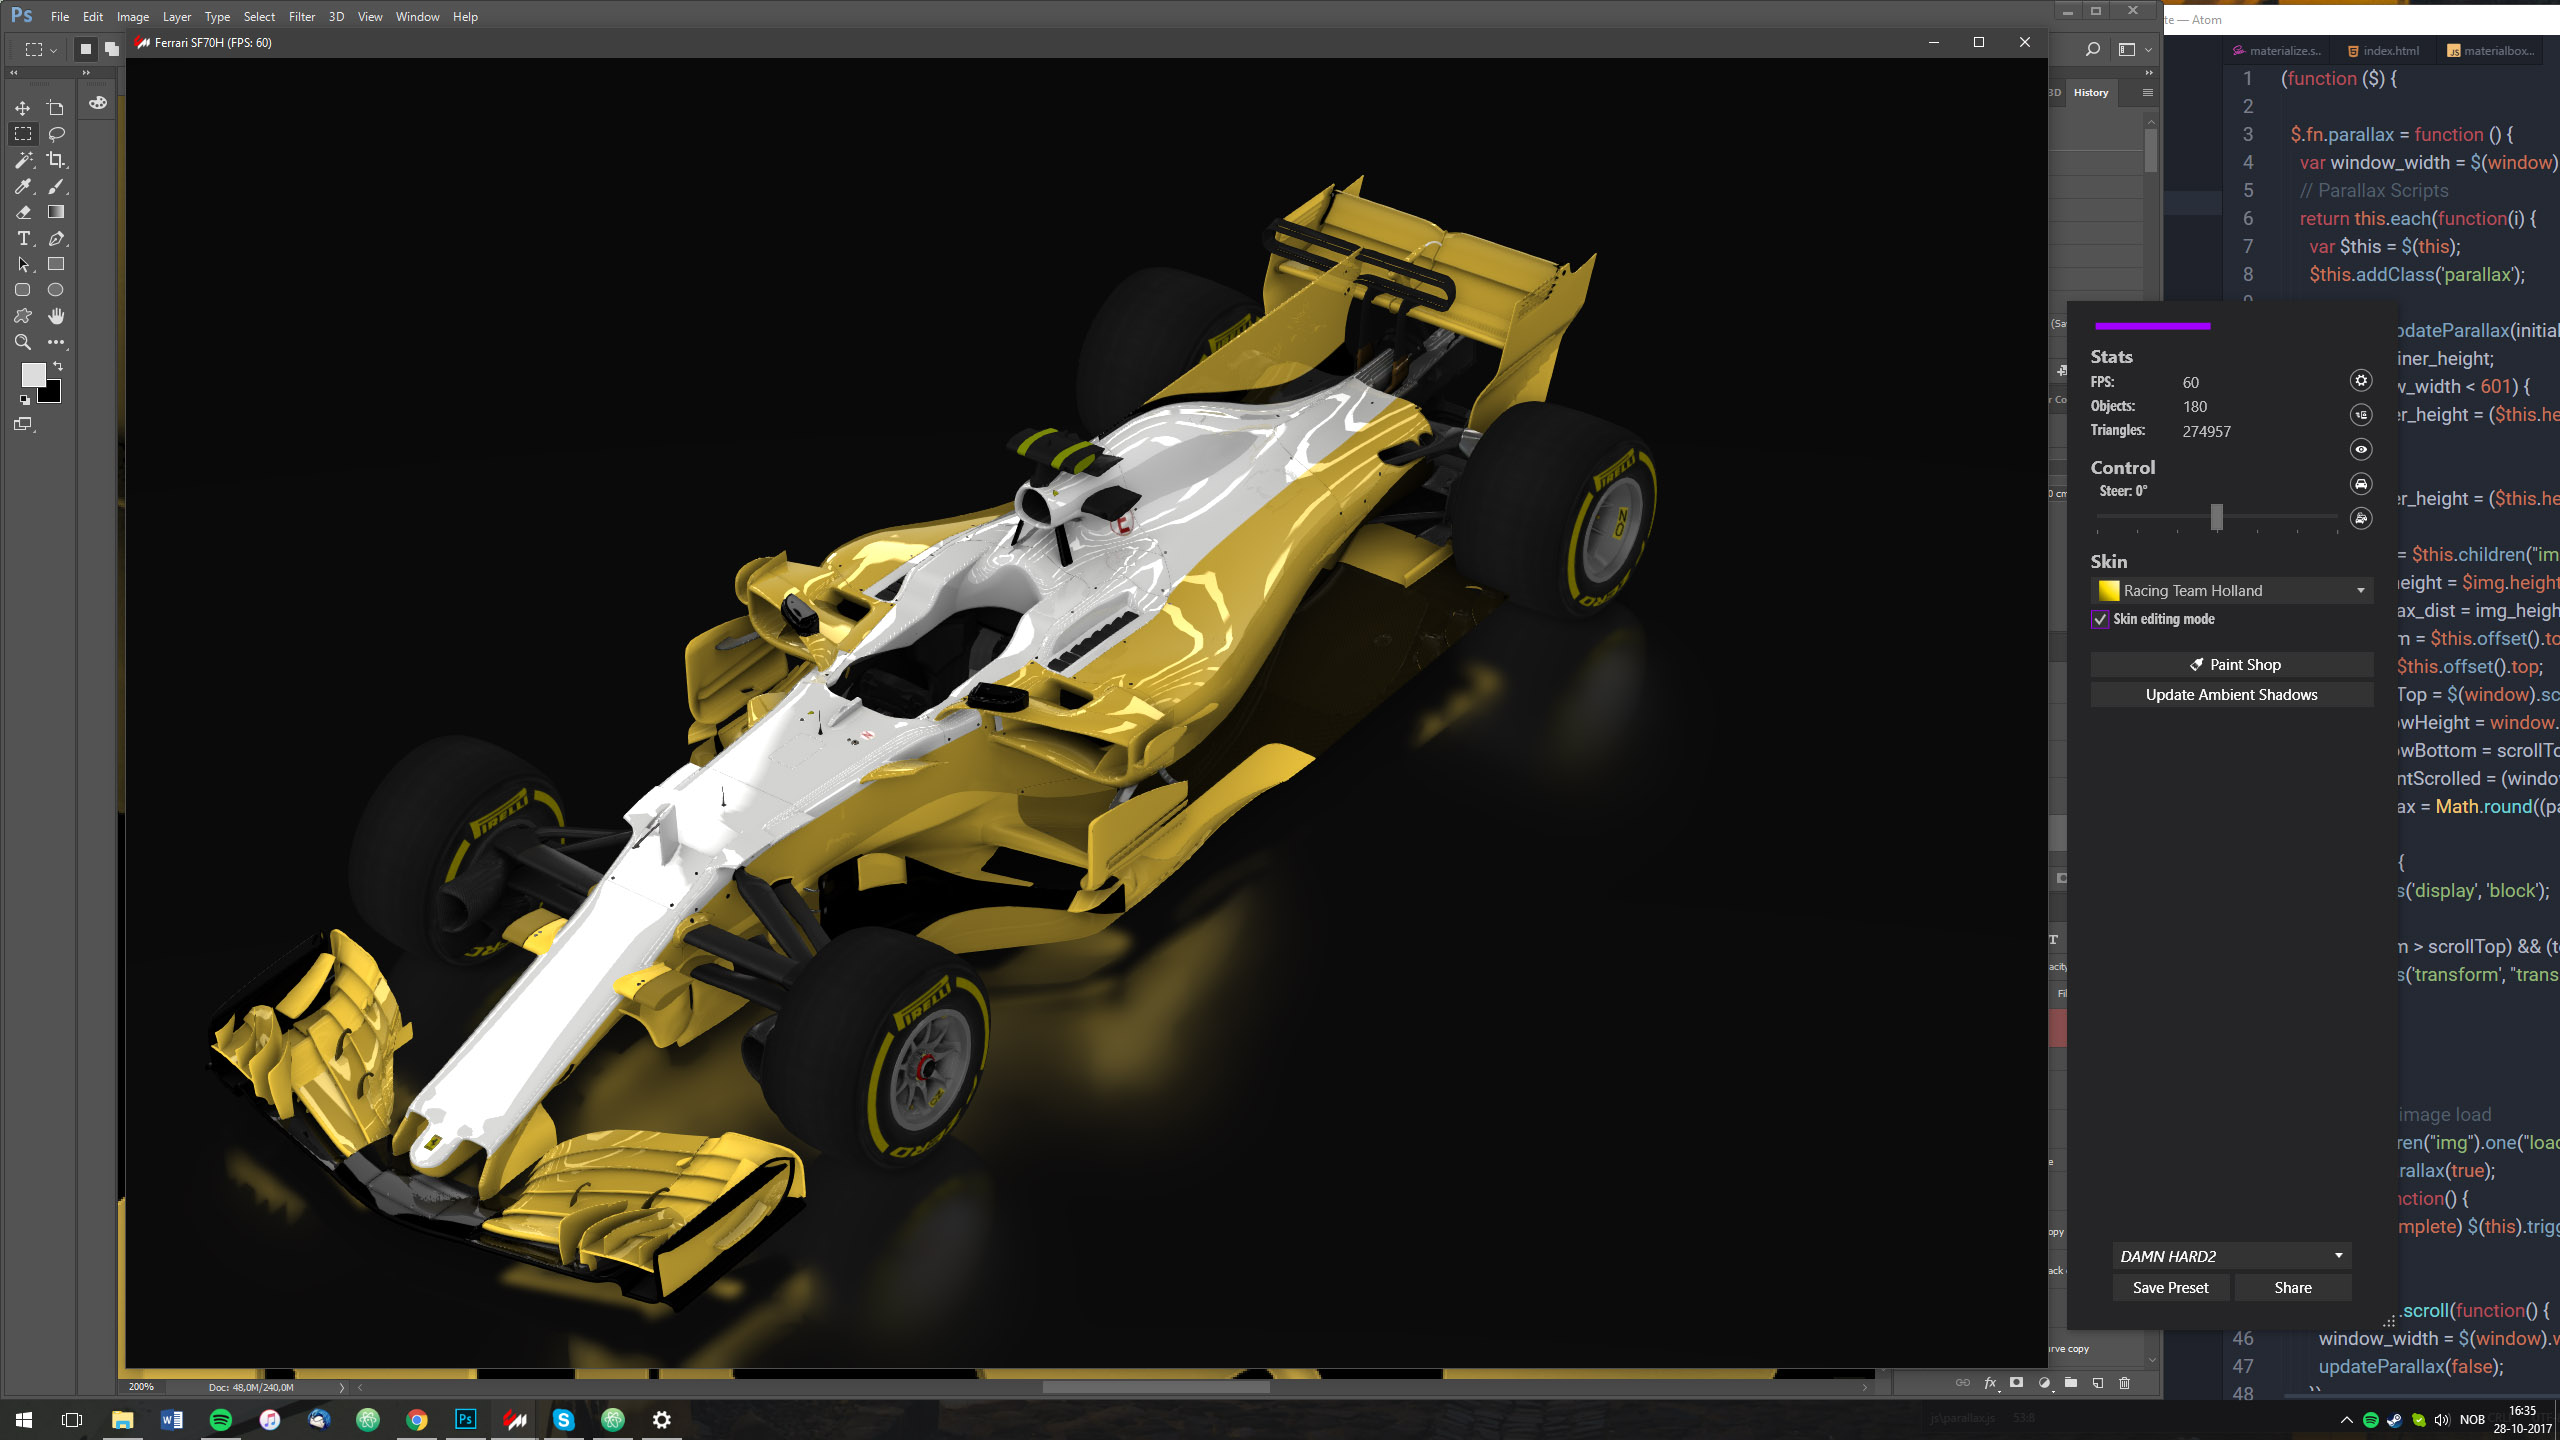Image resolution: width=2560 pixels, height=1440 pixels.
Task: Select the Brush tool
Action: click(x=56, y=186)
